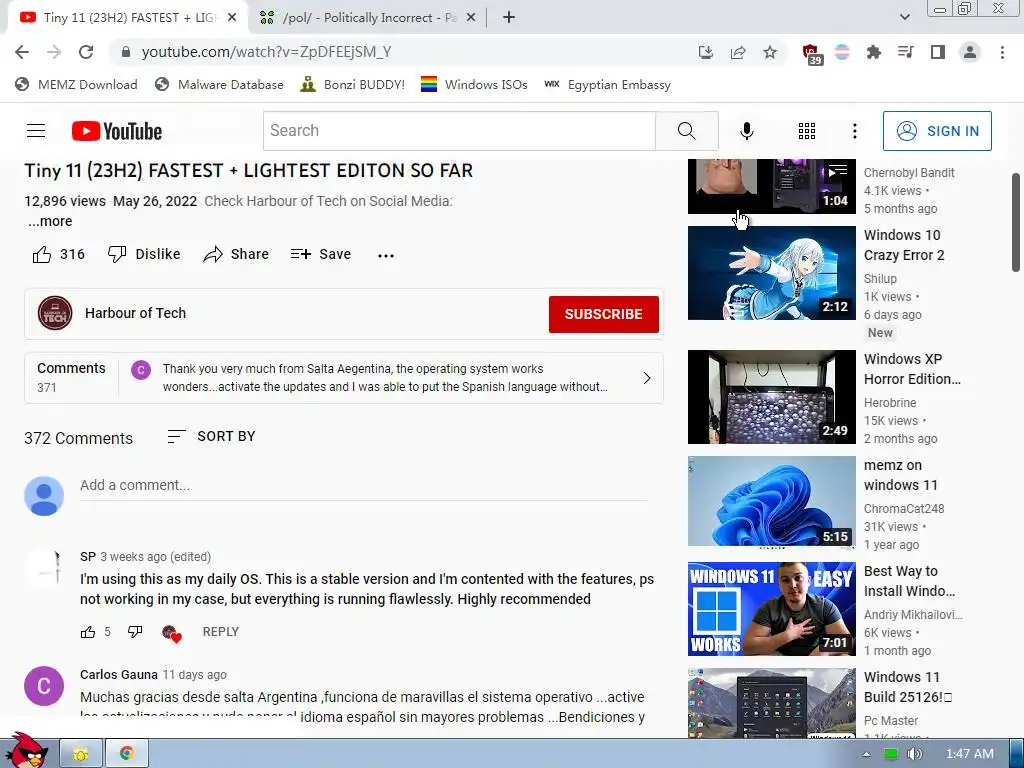Toggle the browser side panel icon
Viewport: 1024px width, 768px height.
tap(938, 52)
